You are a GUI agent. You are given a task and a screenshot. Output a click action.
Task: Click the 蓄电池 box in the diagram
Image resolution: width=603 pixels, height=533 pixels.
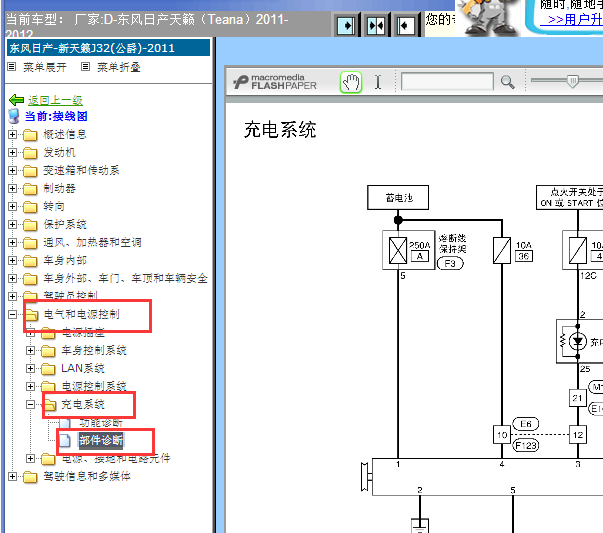click(x=398, y=198)
